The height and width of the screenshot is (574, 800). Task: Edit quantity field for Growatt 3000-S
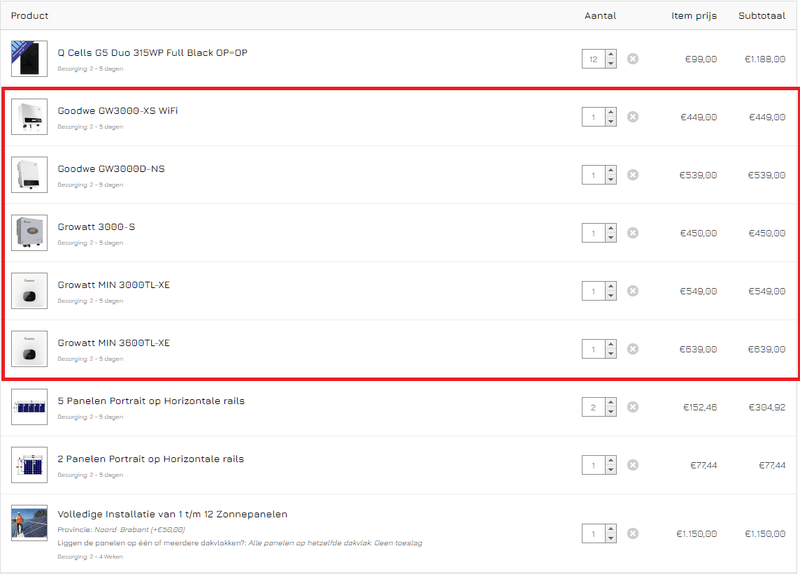tap(593, 233)
